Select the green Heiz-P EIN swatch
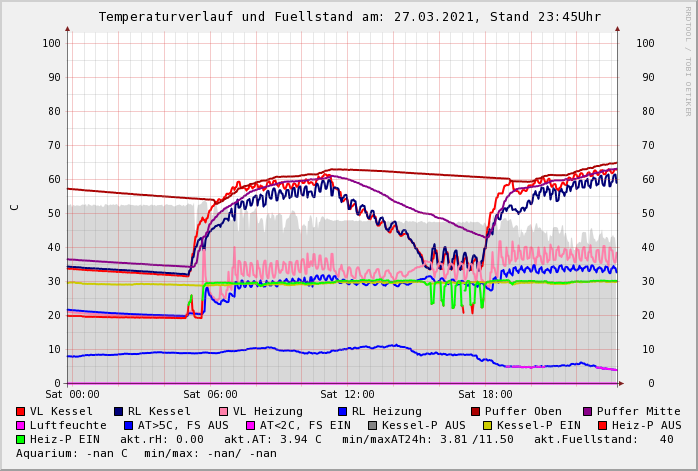 coord(21,439)
